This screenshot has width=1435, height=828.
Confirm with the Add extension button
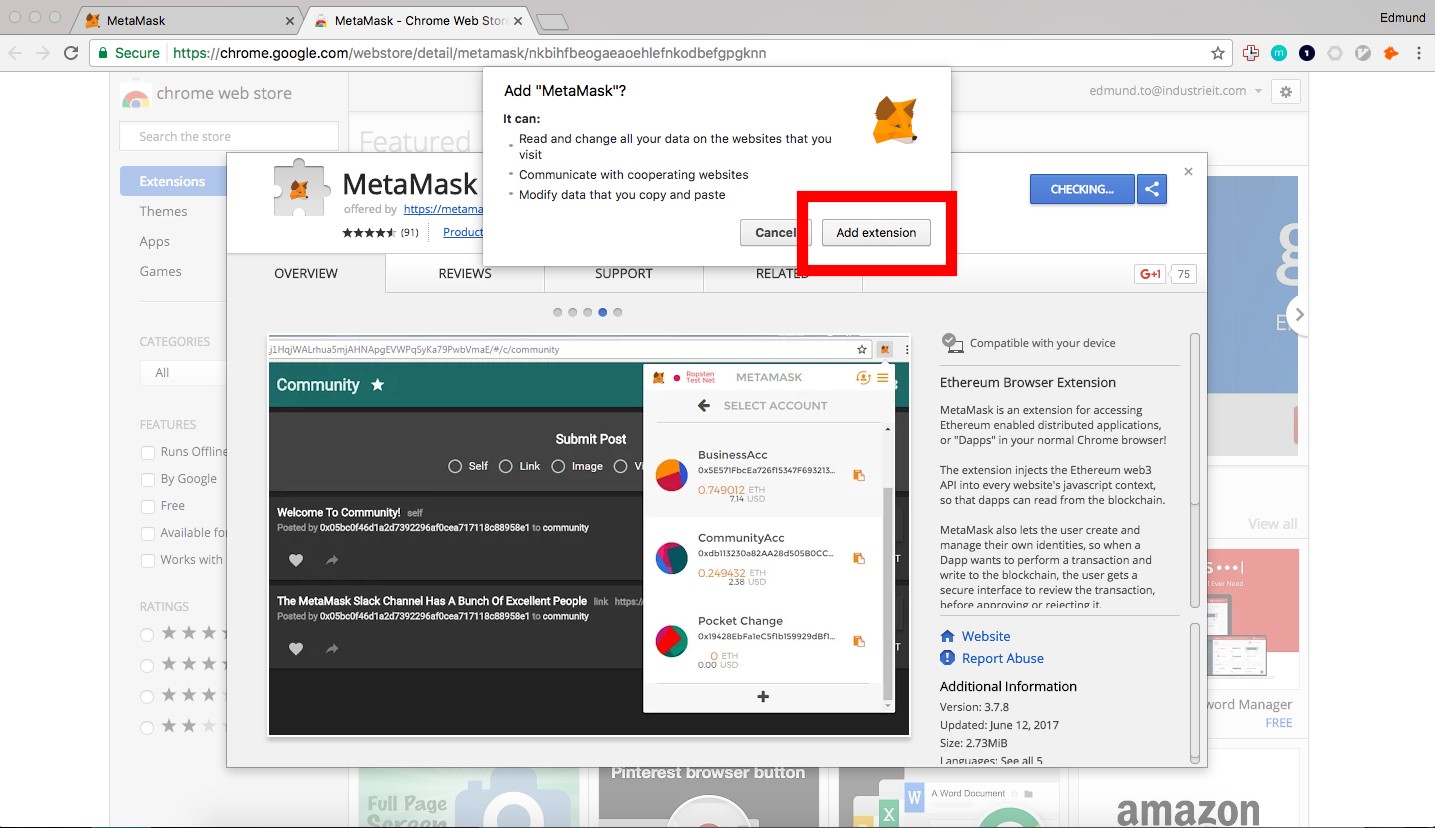pos(876,233)
